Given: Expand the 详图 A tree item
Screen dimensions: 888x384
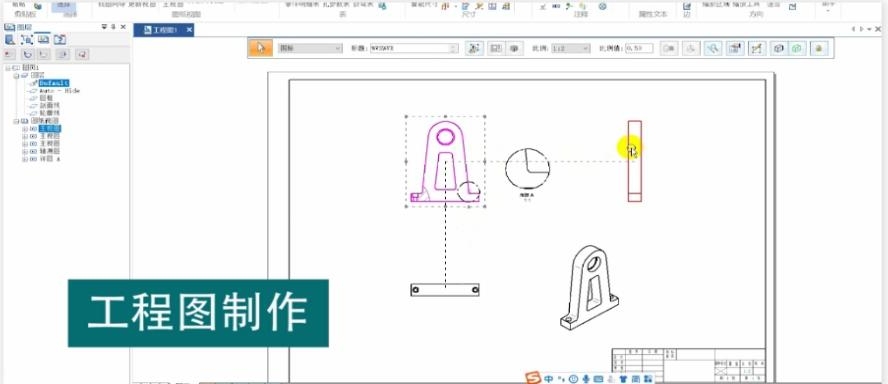Looking at the screenshot, I should pos(24,159).
